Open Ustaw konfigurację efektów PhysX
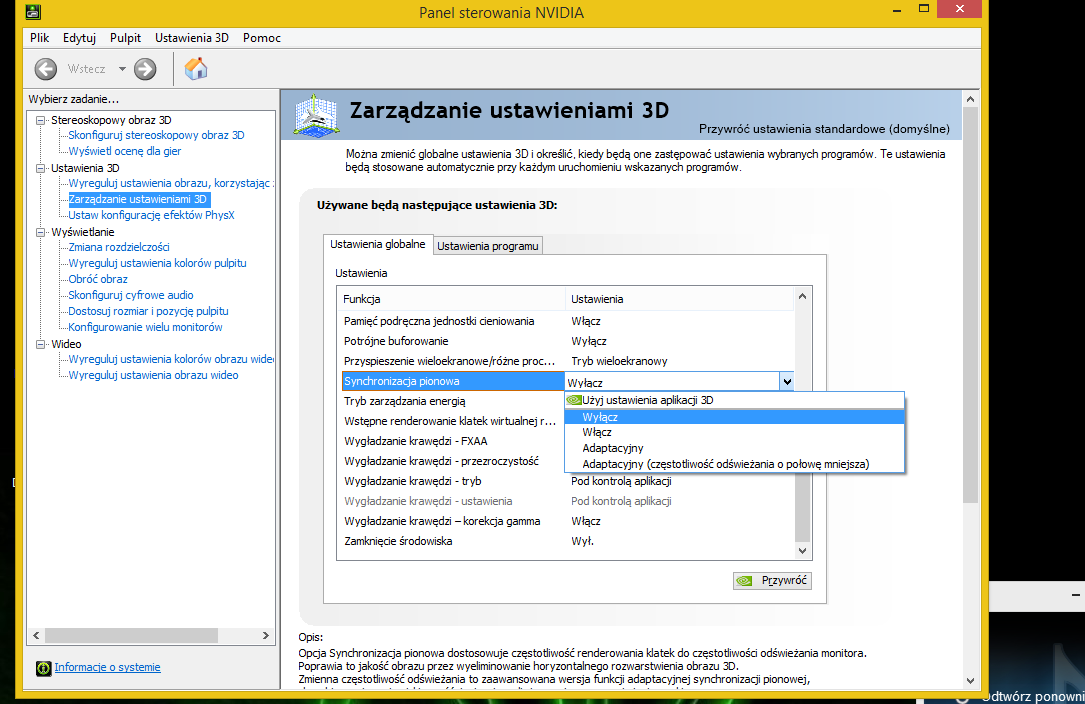 [152, 215]
